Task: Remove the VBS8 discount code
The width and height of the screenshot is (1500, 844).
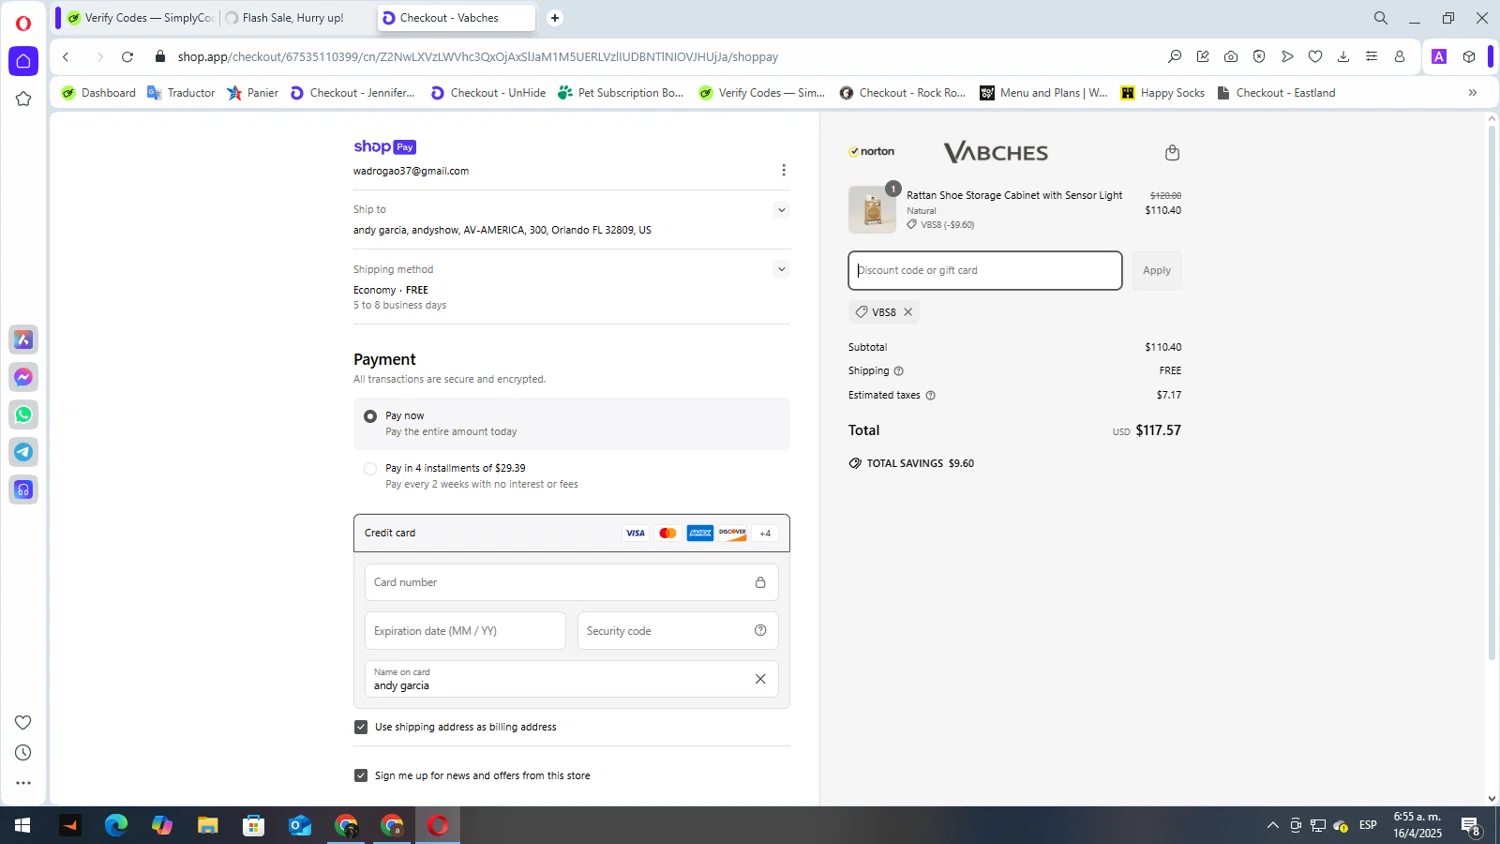Action: (x=908, y=312)
